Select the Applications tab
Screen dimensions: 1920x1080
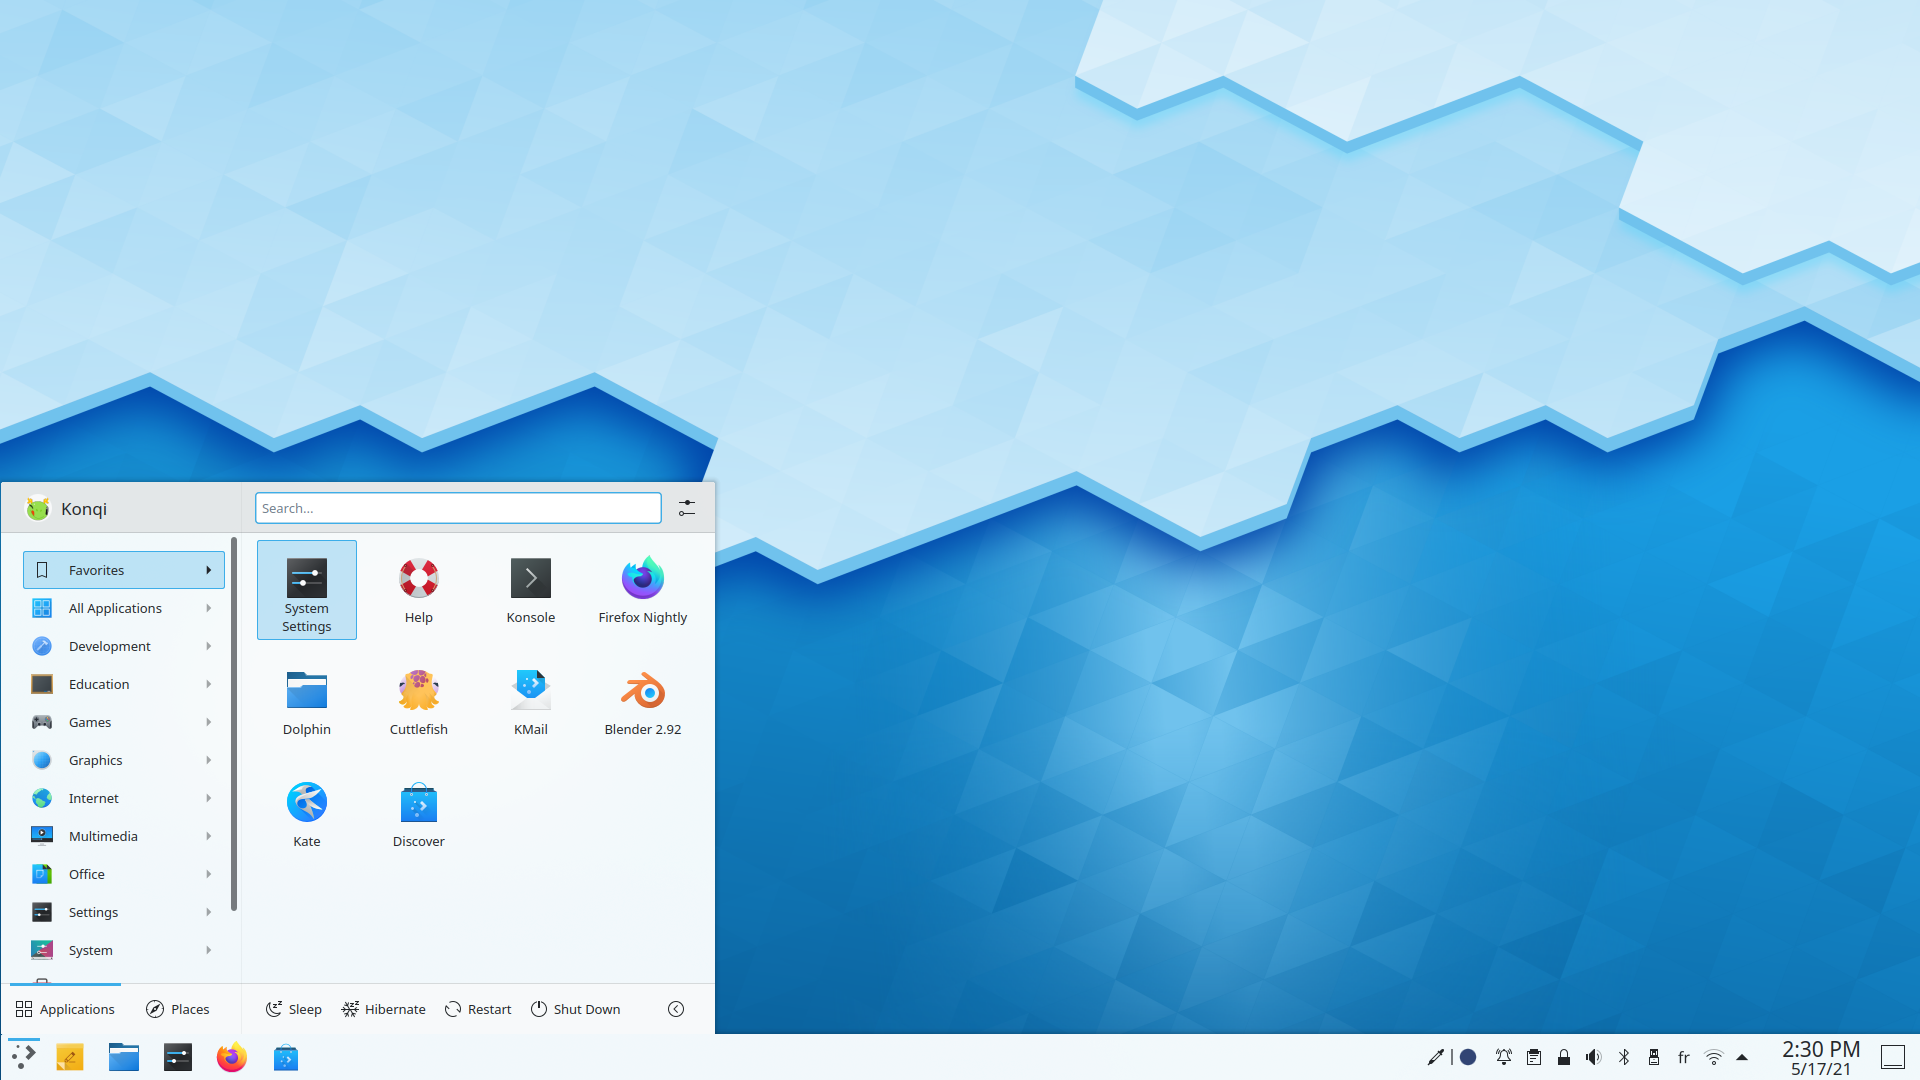pyautogui.click(x=66, y=1009)
